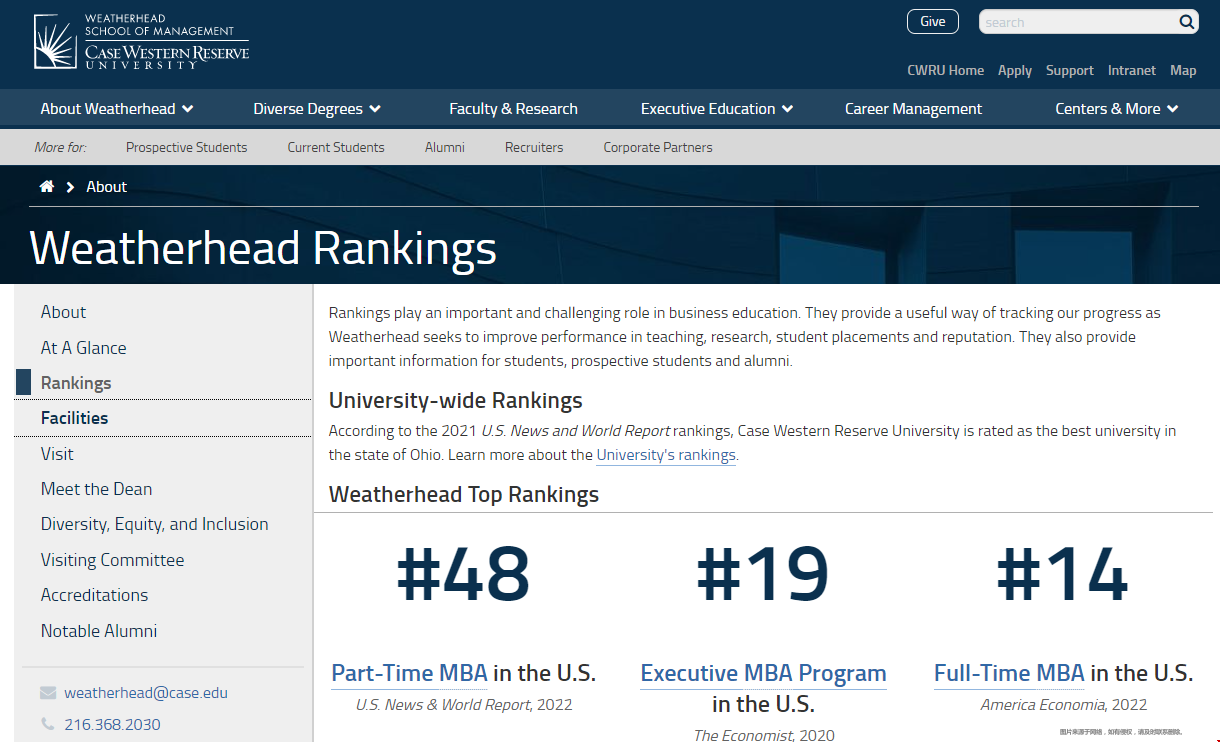Select Rankings in the sidebar
This screenshot has width=1220, height=742.
pyautogui.click(x=76, y=383)
